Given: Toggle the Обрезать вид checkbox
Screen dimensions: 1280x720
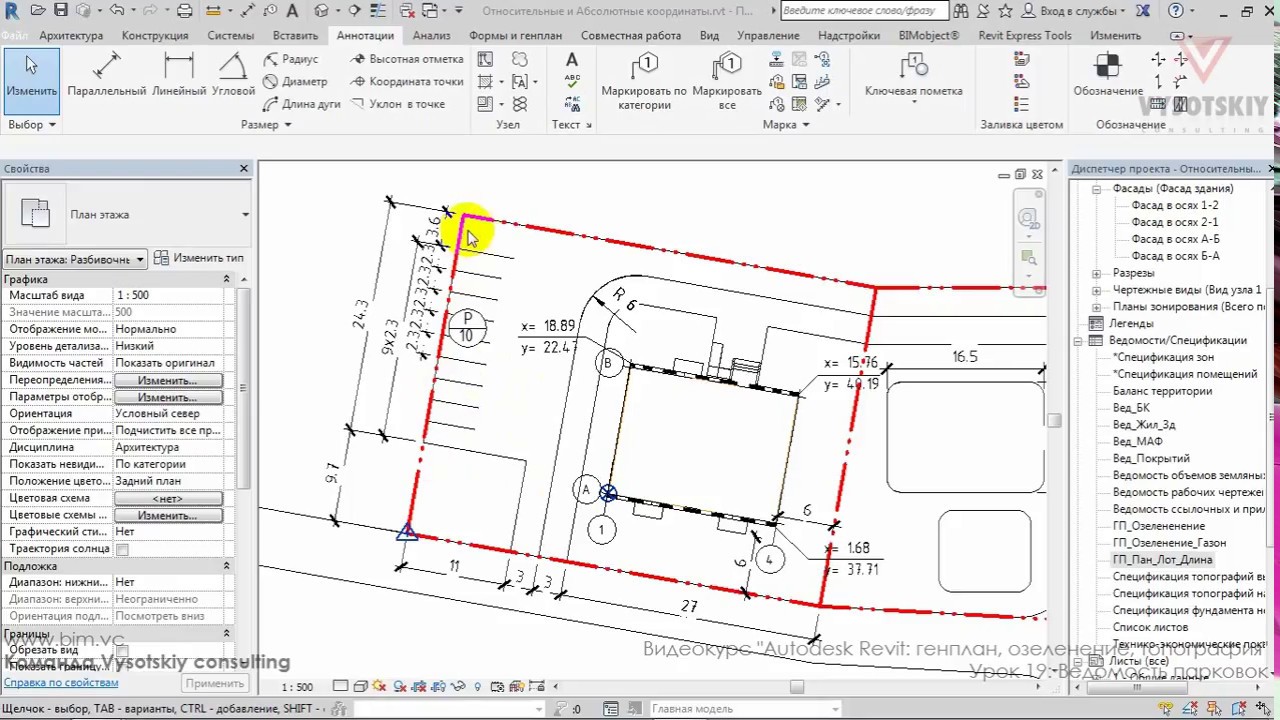Looking at the screenshot, I should pos(122,650).
